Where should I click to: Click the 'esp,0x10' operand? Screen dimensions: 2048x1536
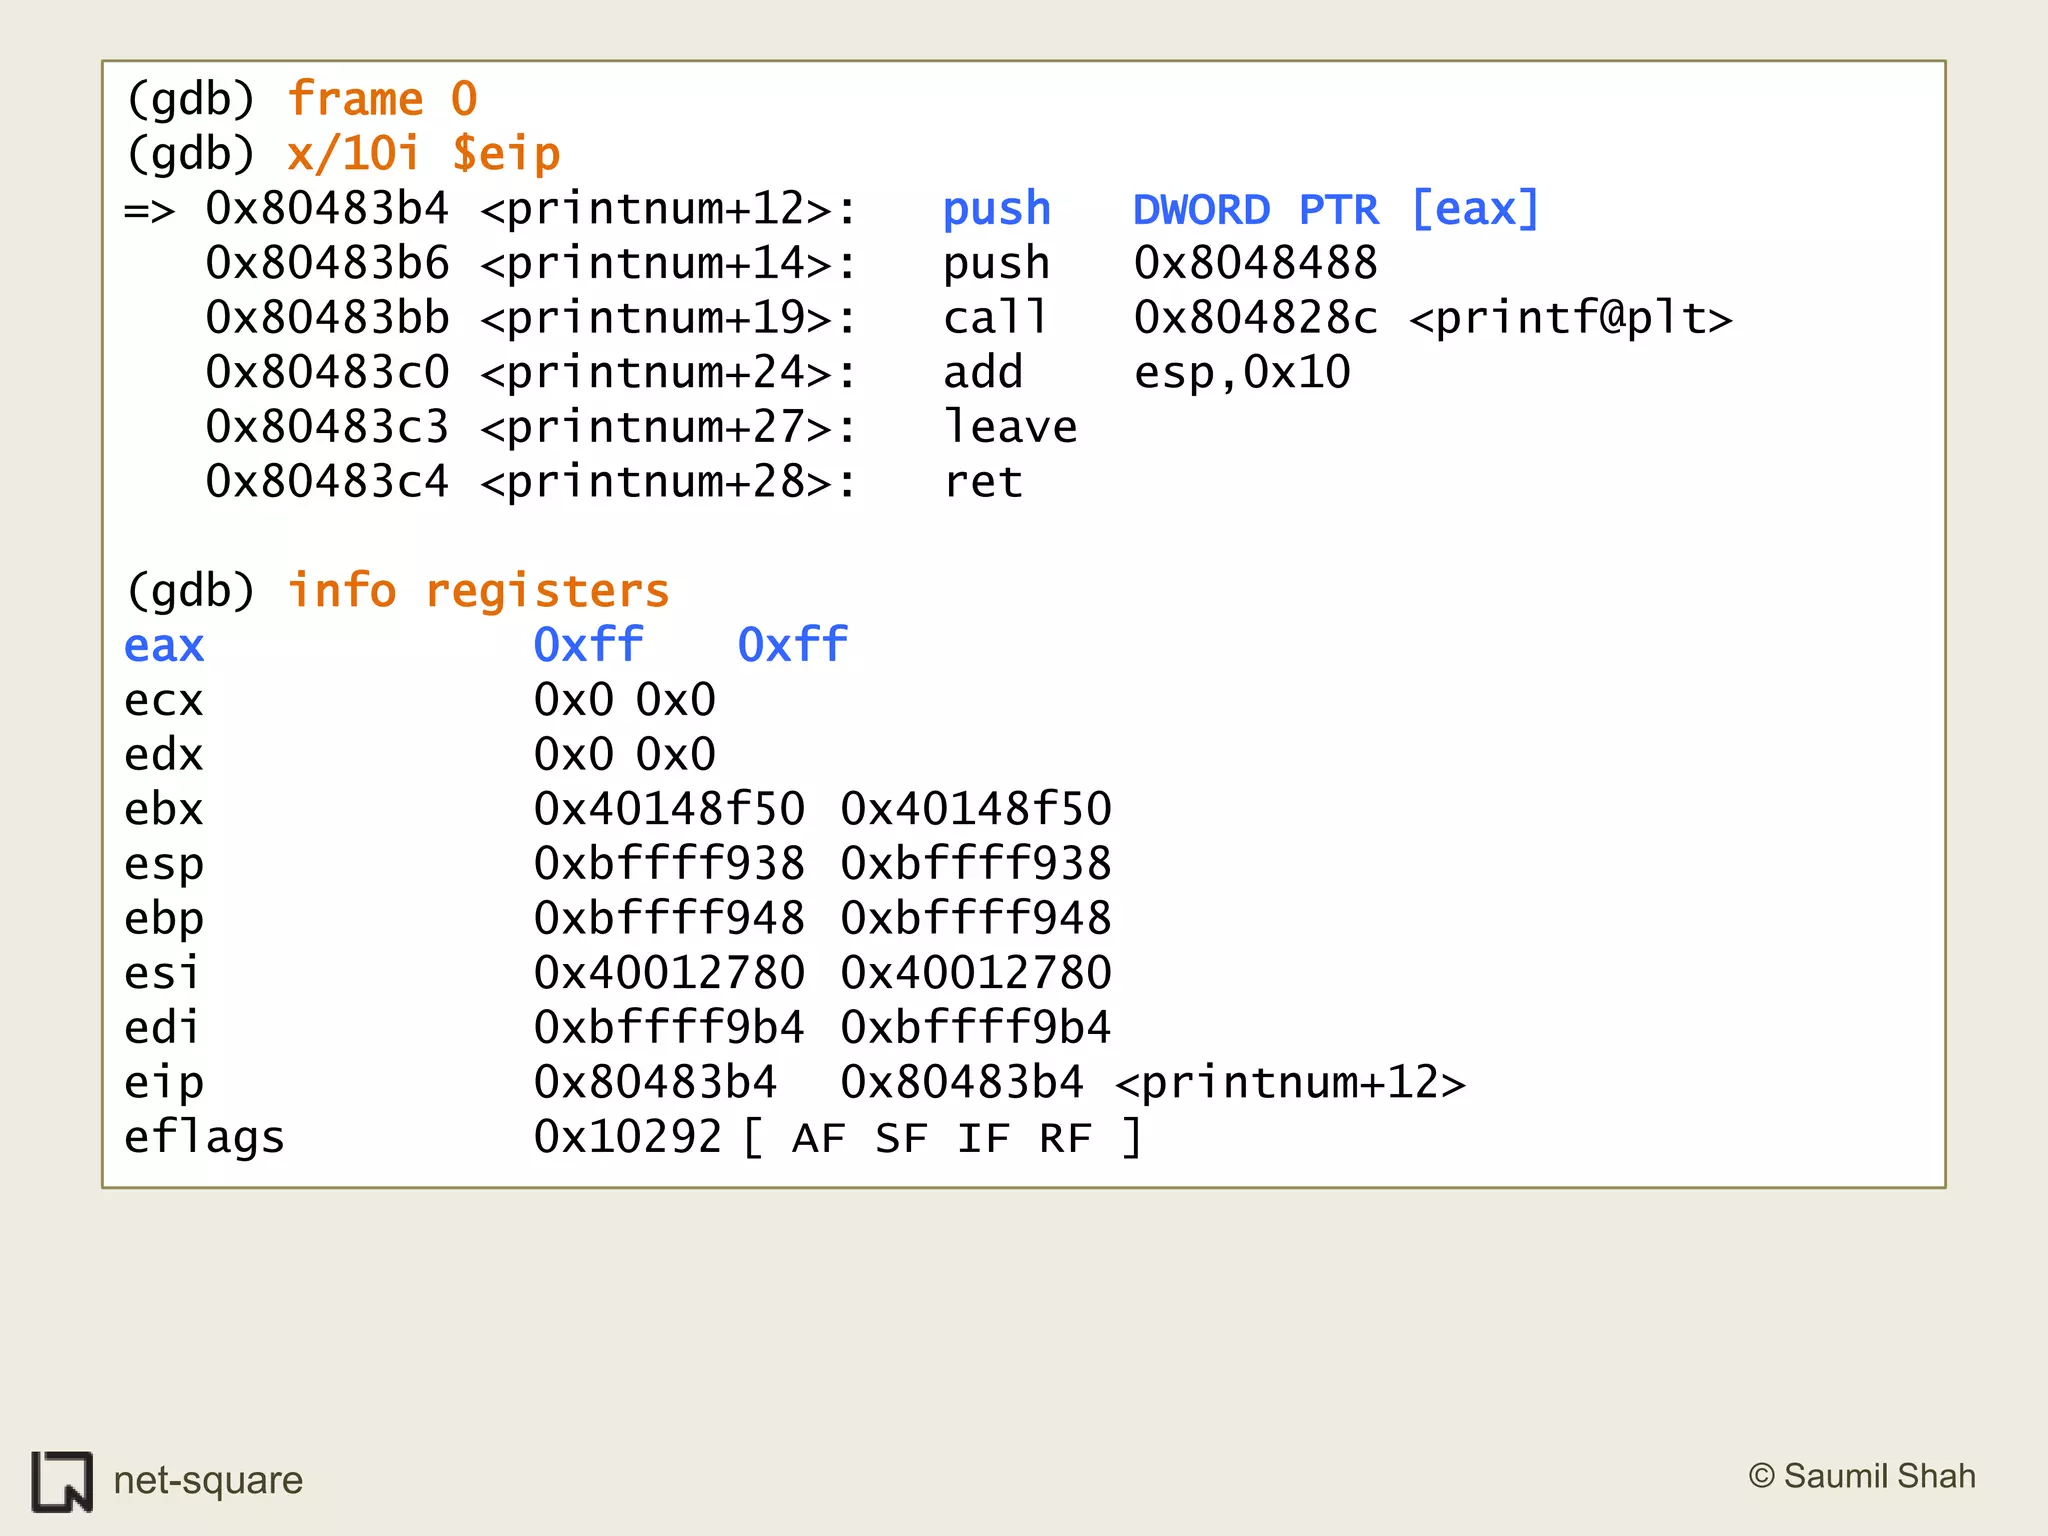[1242, 374]
